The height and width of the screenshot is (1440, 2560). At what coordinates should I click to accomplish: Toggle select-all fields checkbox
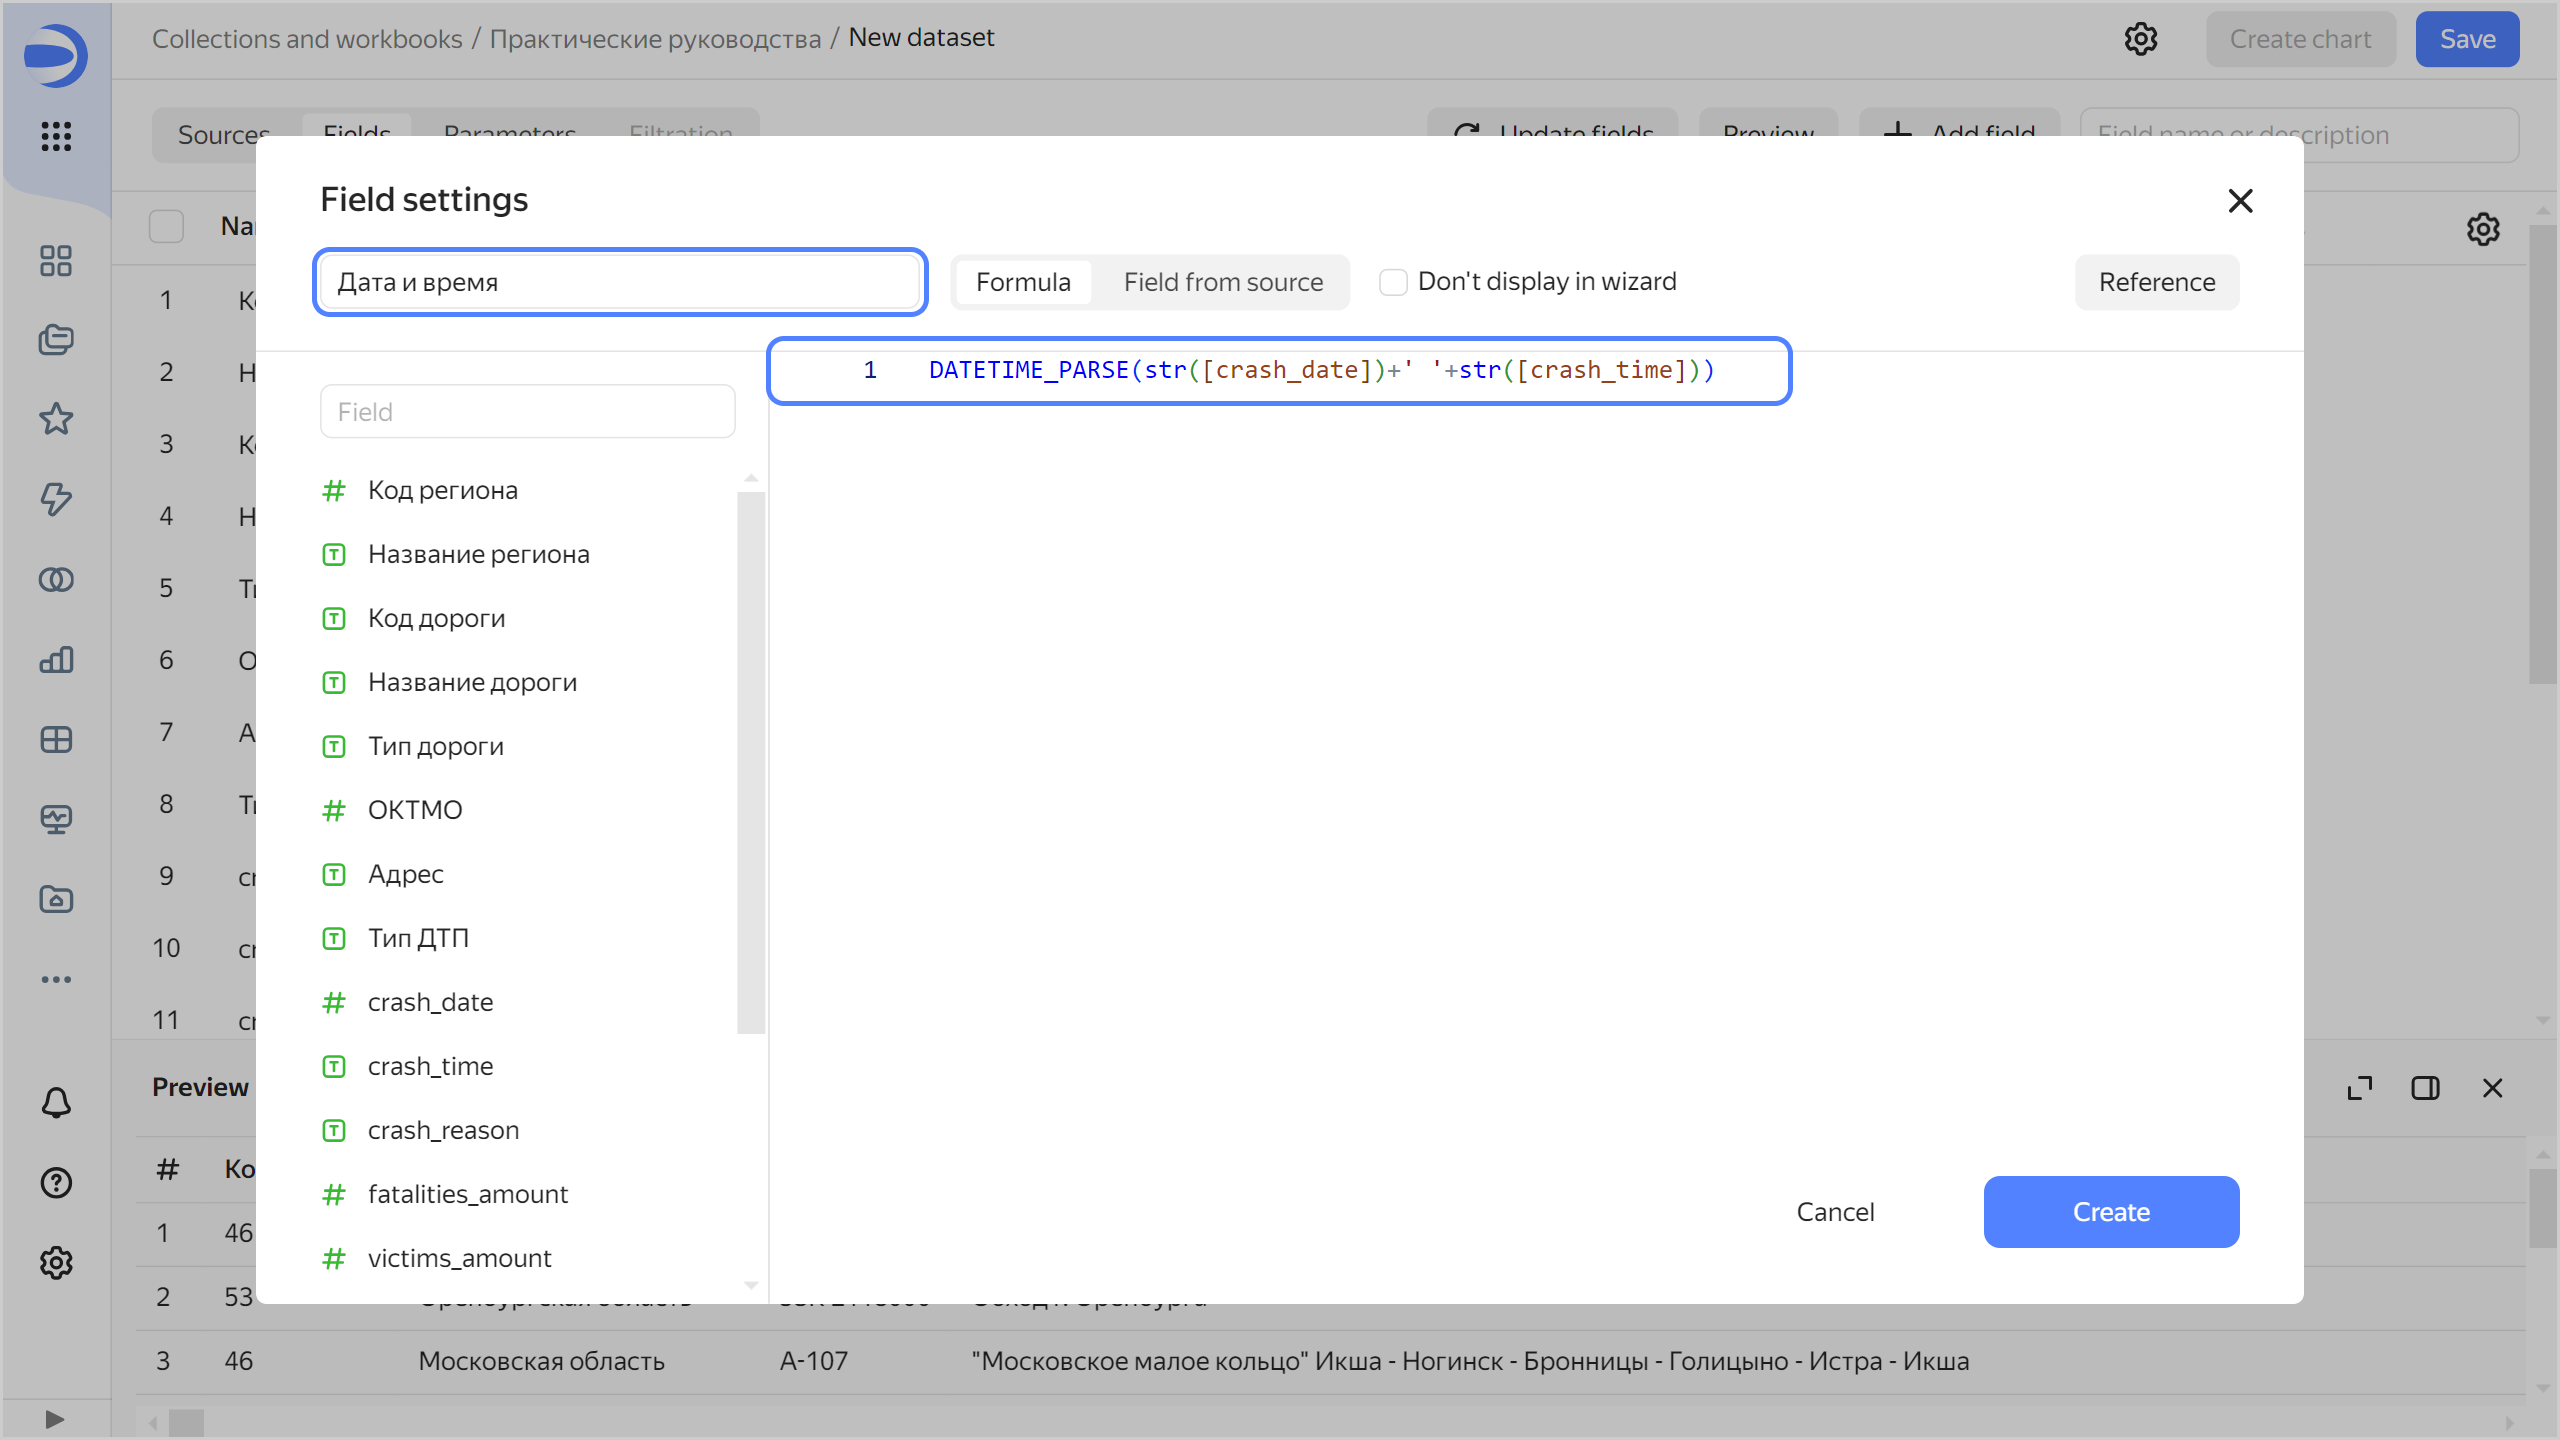click(166, 226)
